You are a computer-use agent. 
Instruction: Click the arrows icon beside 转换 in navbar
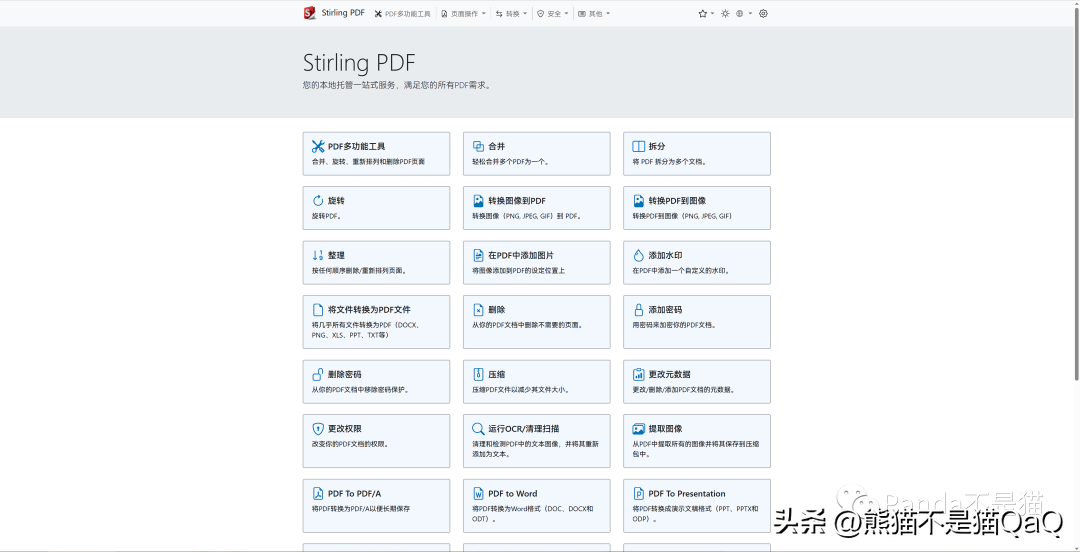[x=499, y=14]
